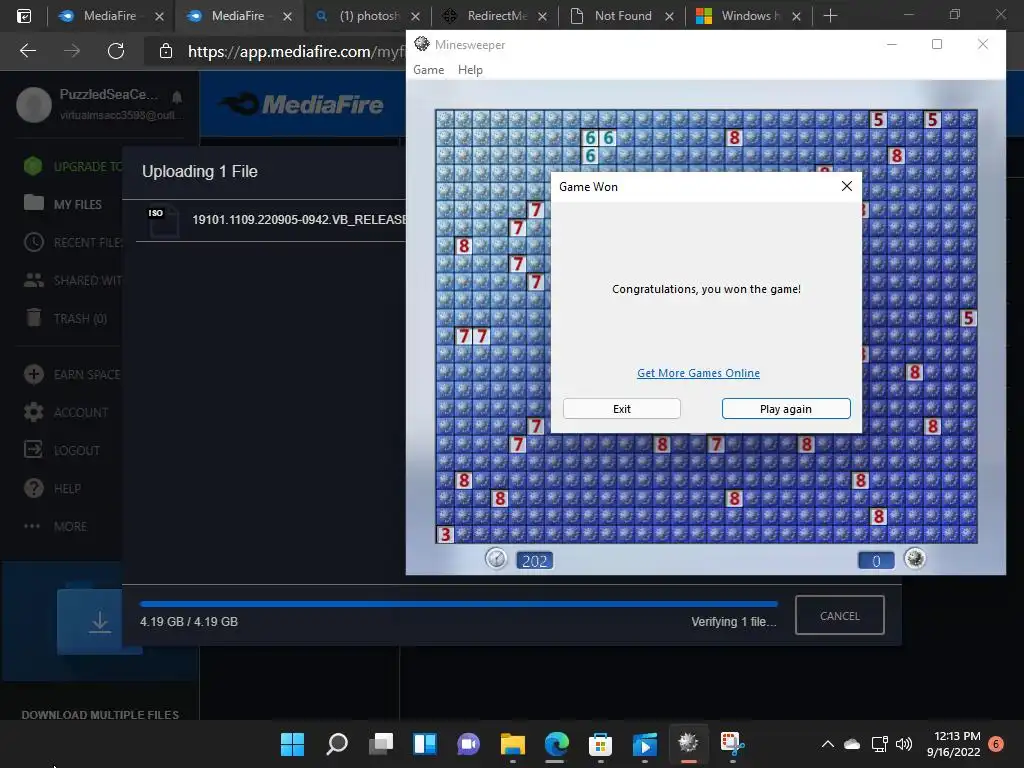Image resolution: width=1024 pixels, height=768 pixels.
Task: Open a new browser tab
Action: point(830,16)
